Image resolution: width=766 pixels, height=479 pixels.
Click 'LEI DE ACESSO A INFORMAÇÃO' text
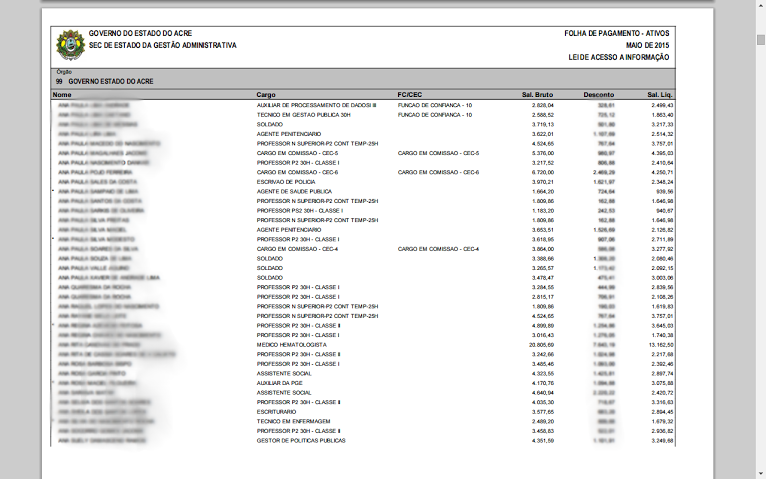tap(622, 58)
